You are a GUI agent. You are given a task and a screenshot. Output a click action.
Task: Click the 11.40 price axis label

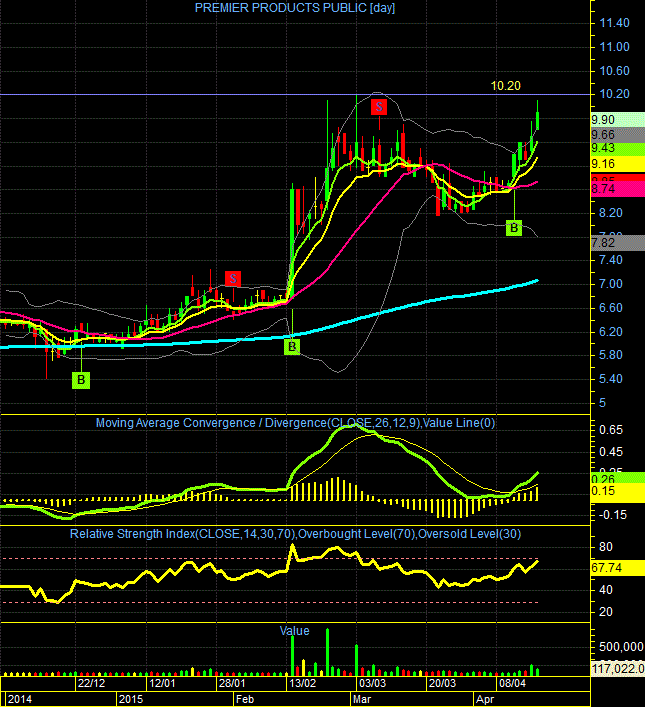coord(614,23)
